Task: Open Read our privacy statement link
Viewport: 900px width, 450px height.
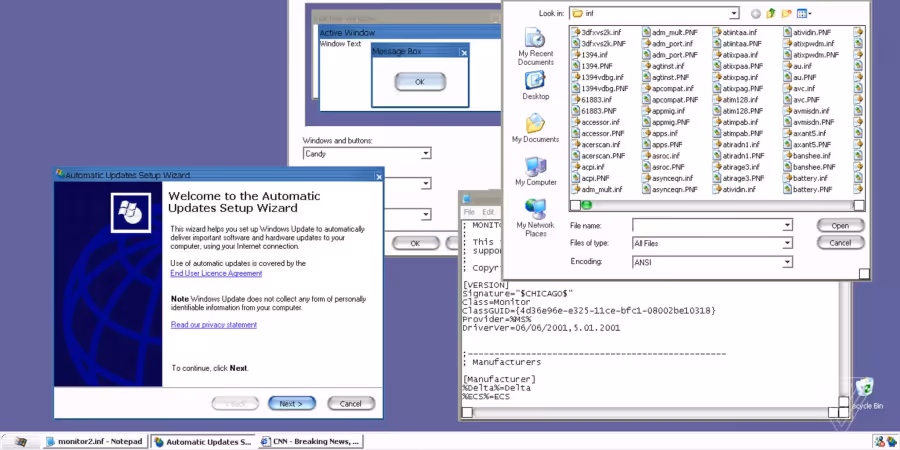Action: (214, 325)
